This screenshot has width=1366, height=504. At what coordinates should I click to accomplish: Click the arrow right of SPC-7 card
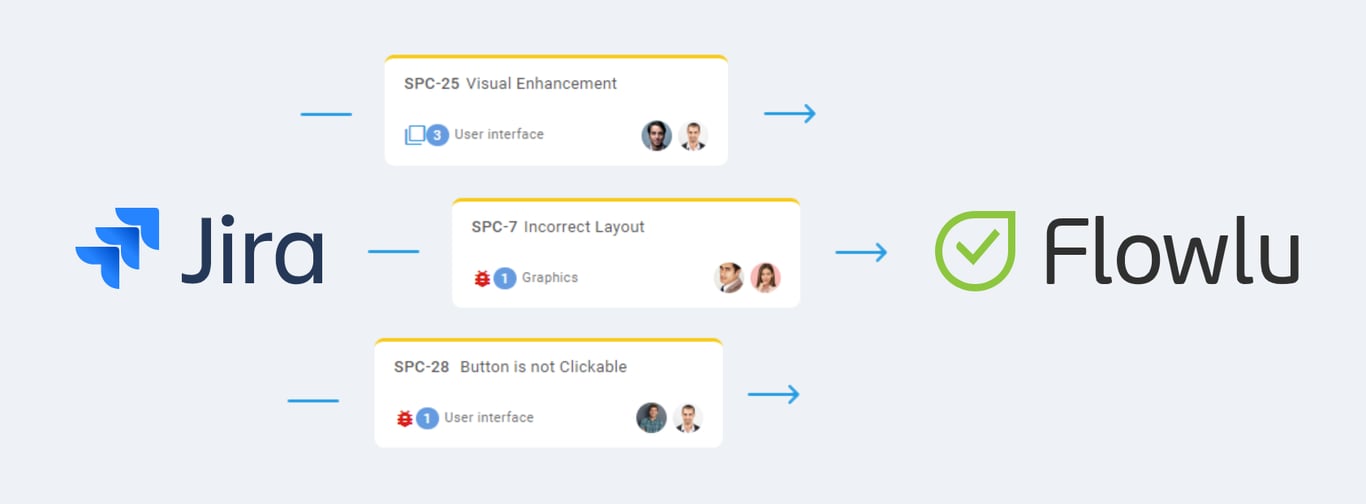tap(861, 252)
